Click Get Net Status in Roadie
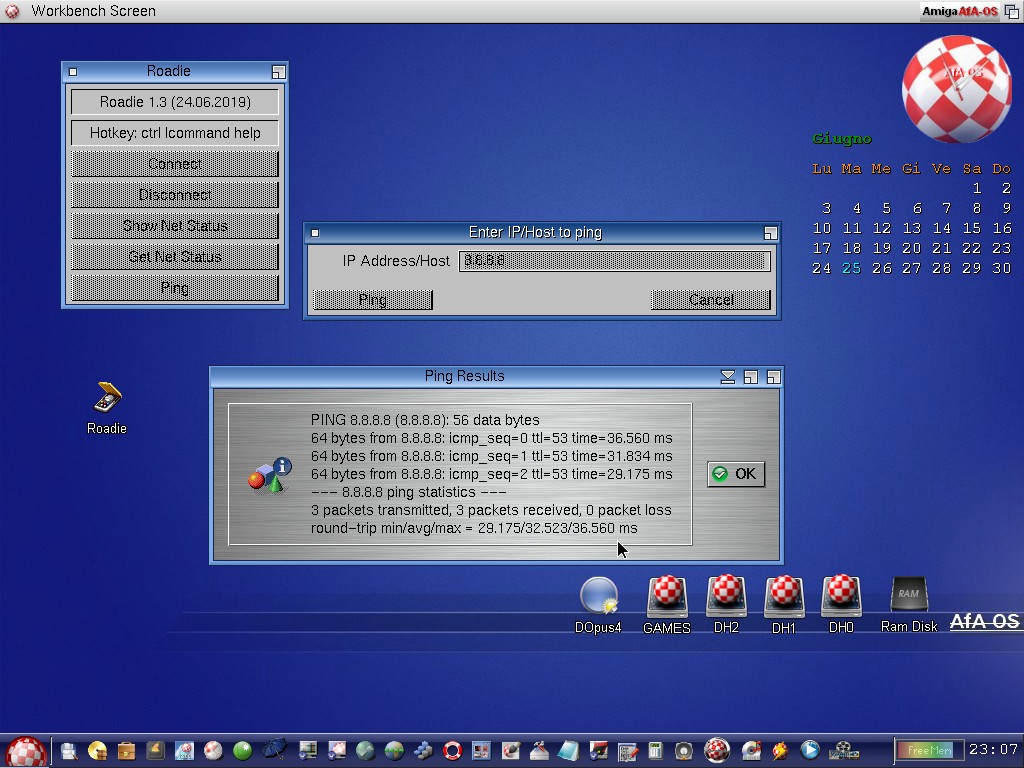Image resolution: width=1024 pixels, height=768 pixels. [175, 257]
